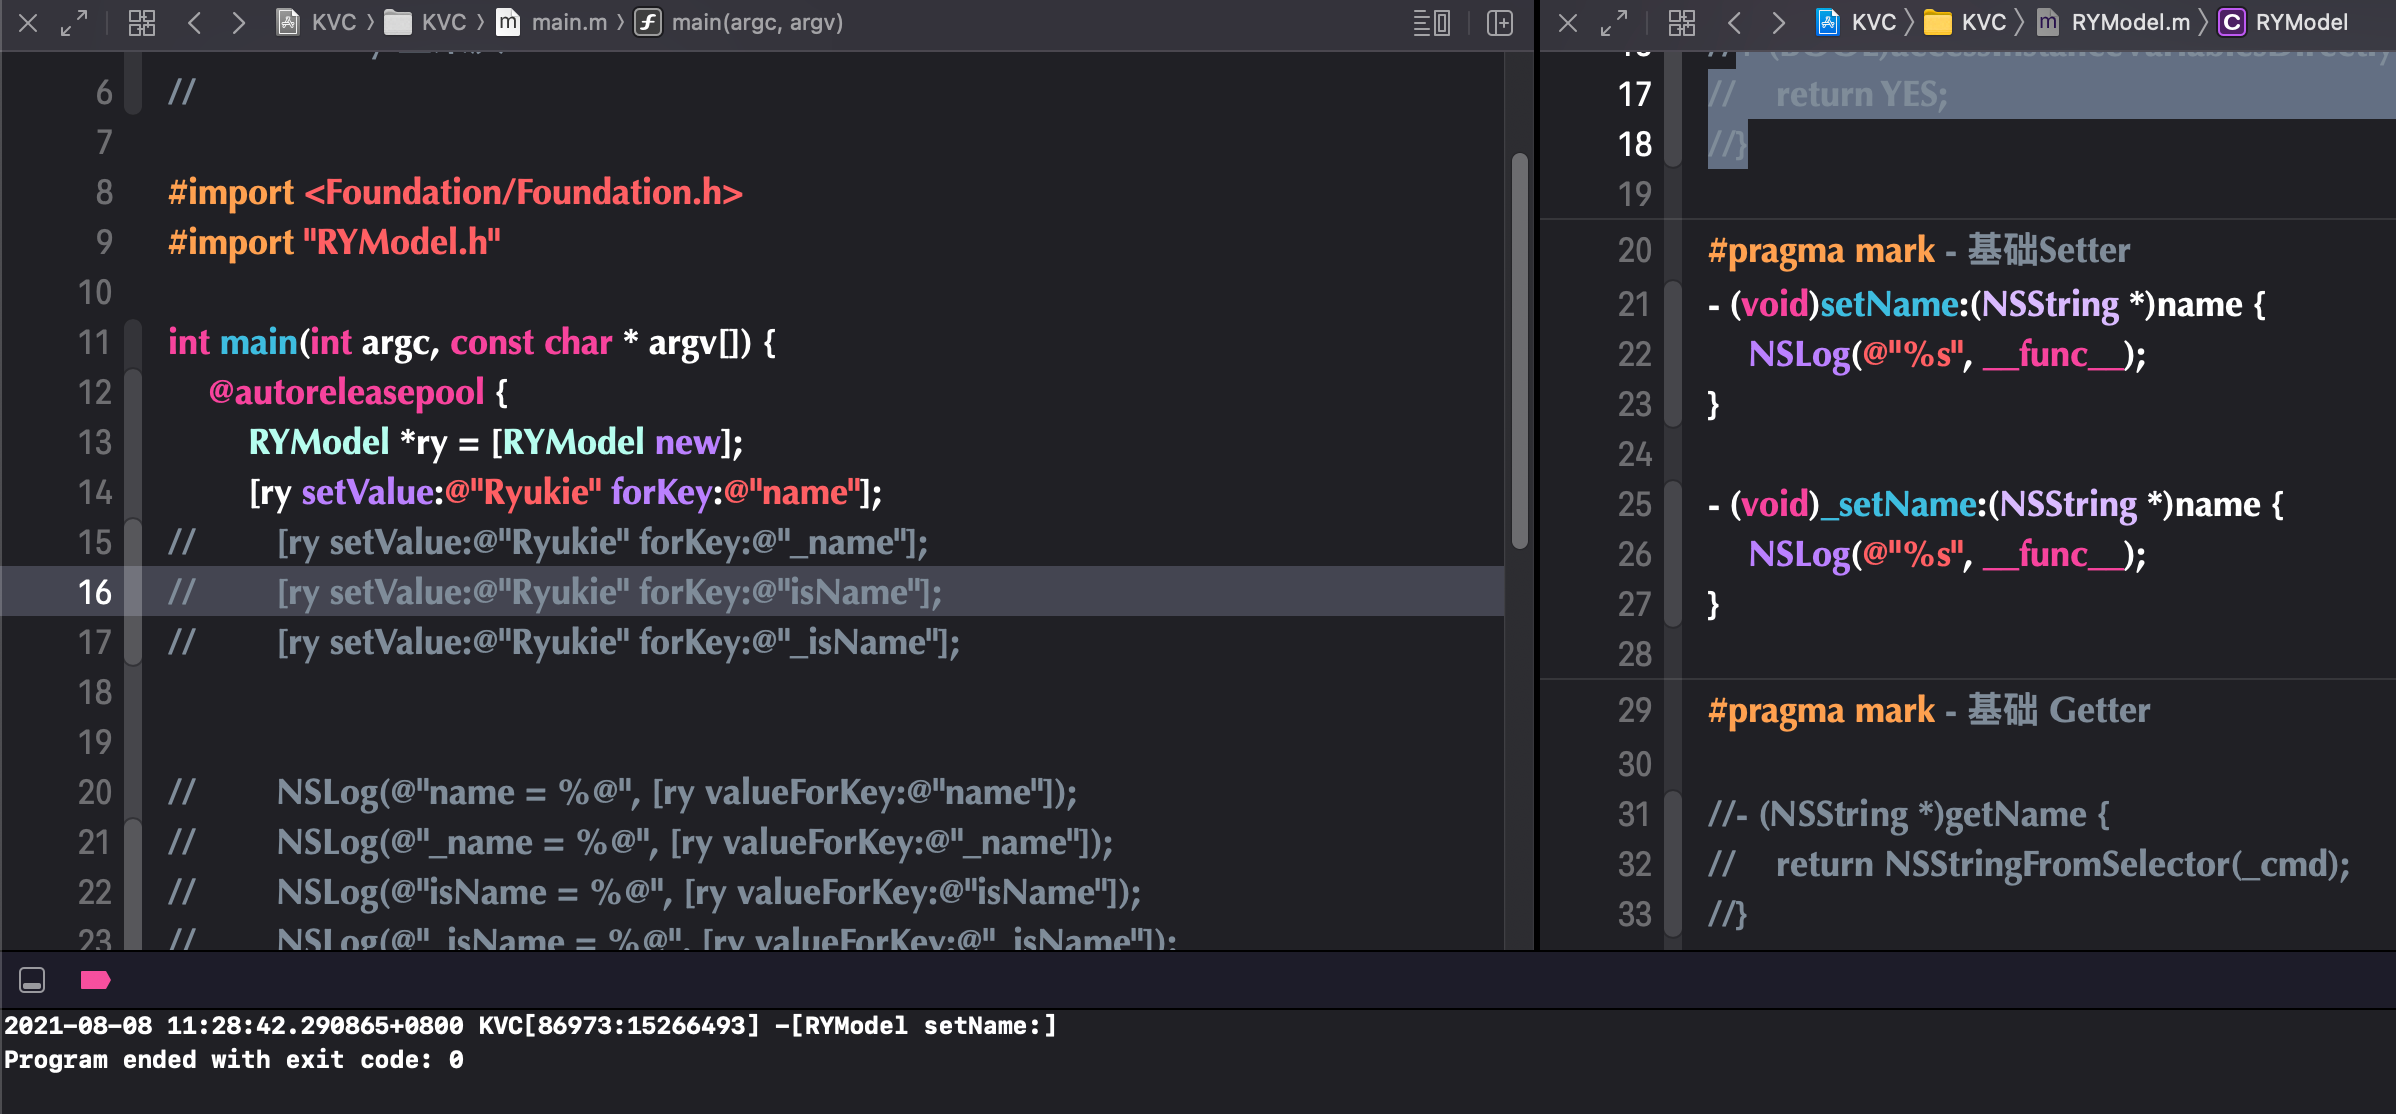Viewport: 2396px width, 1114px height.
Task: Toggle breakpoints with the pink tag icon
Action: tap(95, 980)
